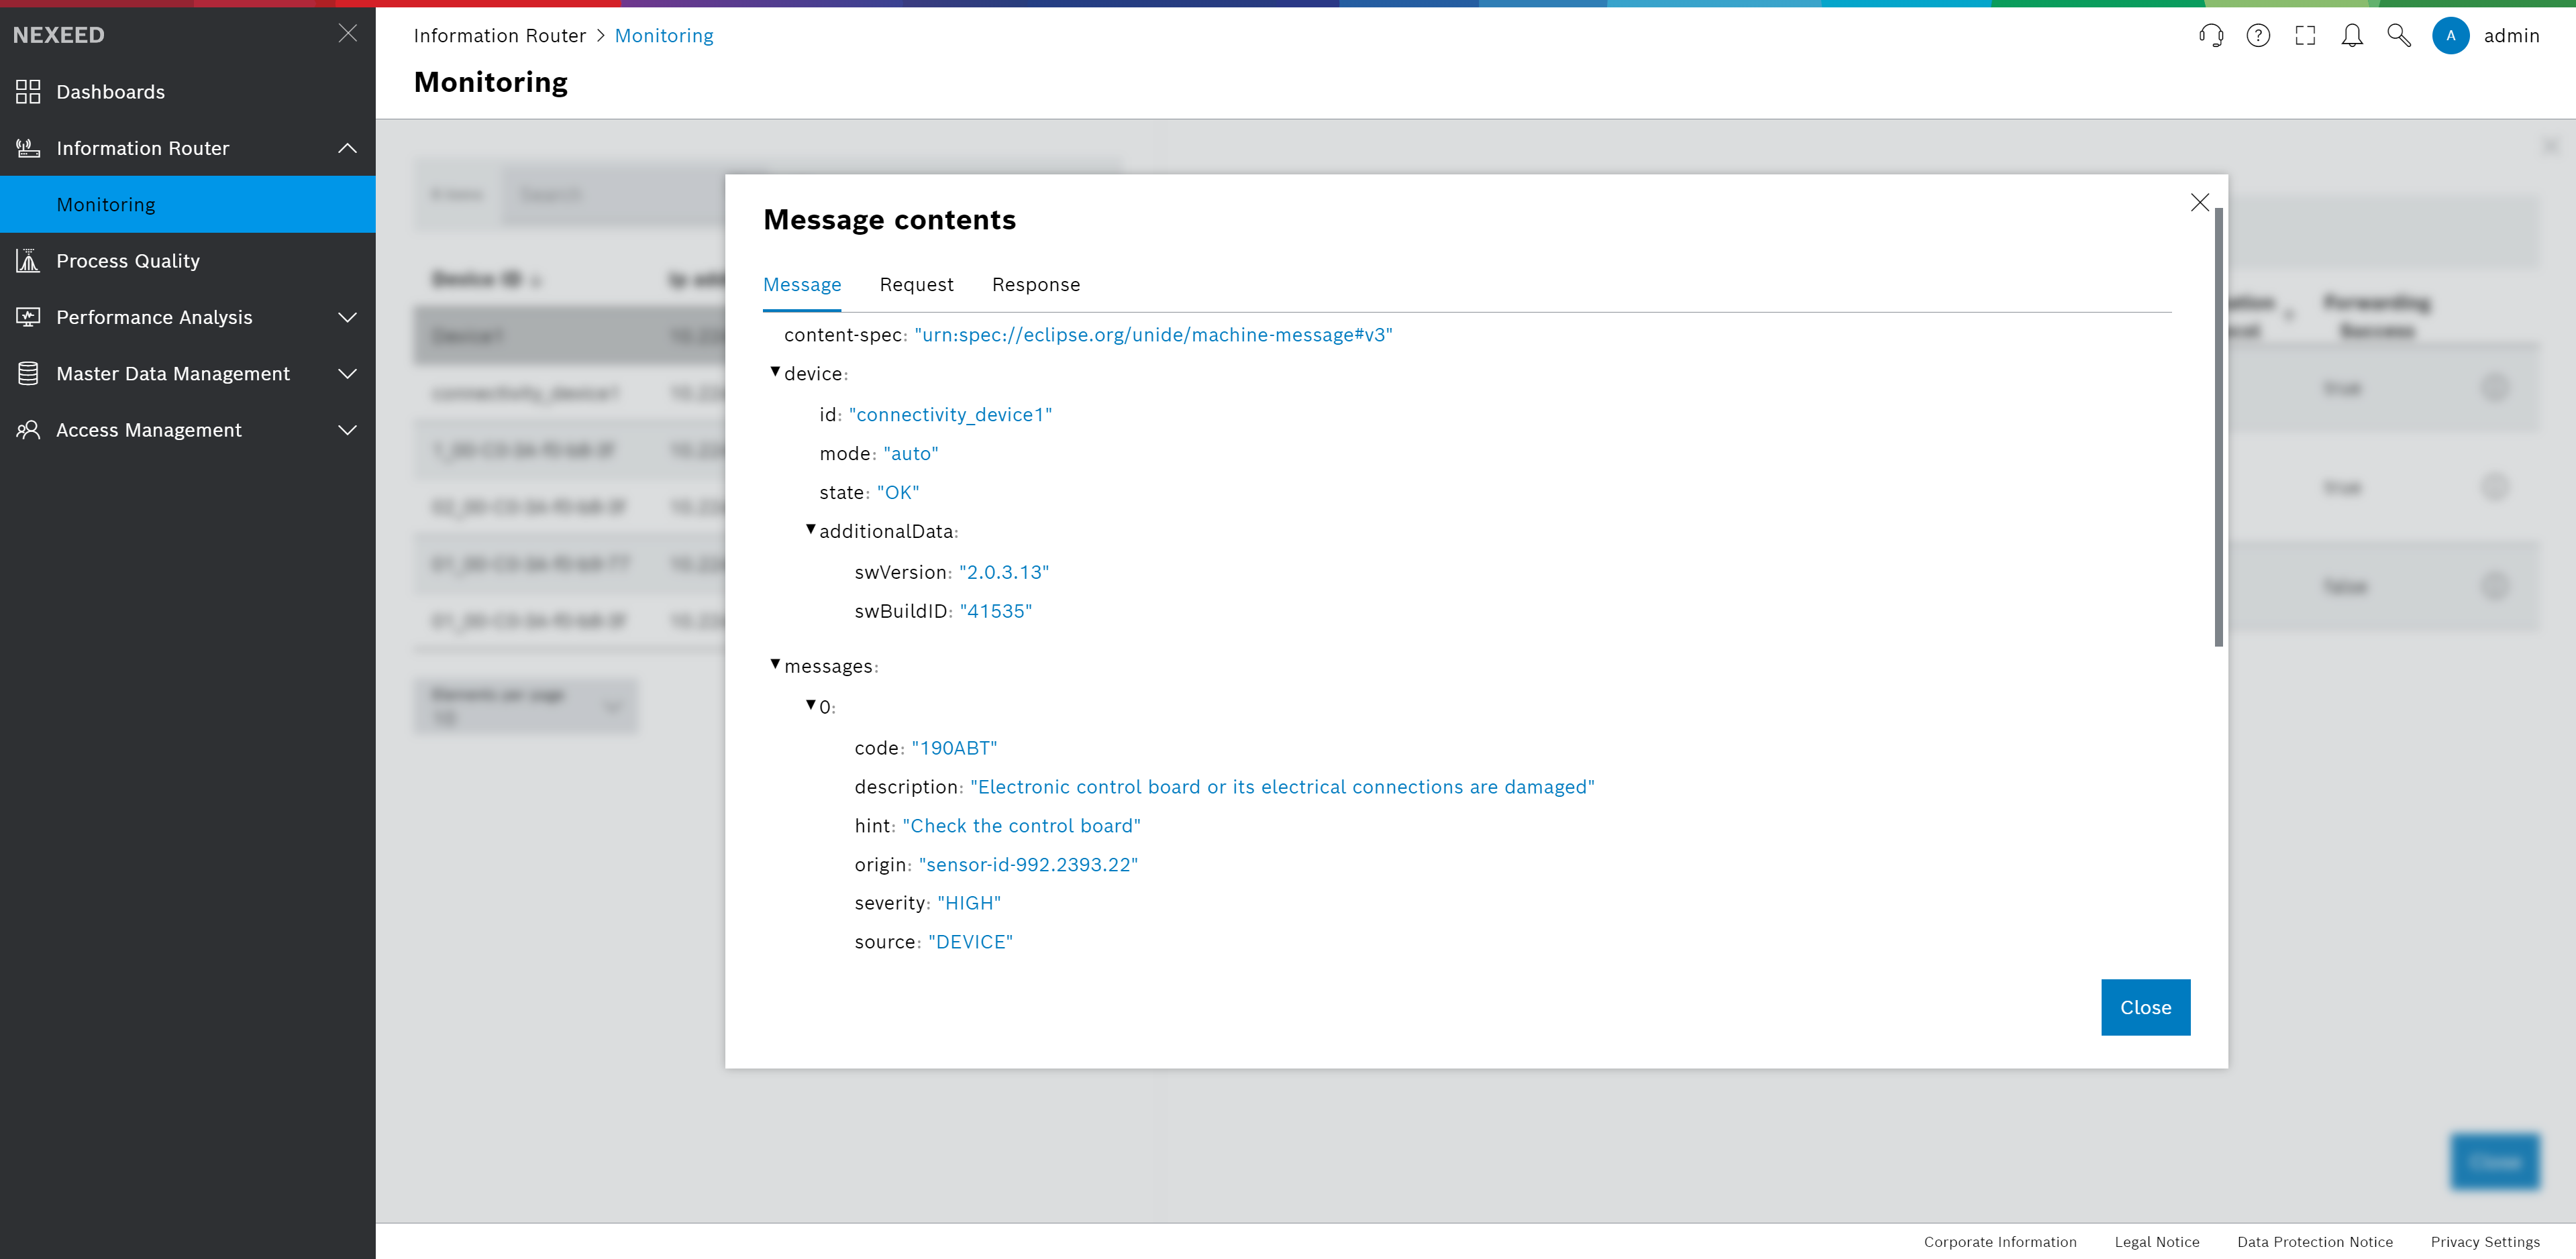
Task: Click the Message contents dialog scrollbar
Action: point(2219,427)
